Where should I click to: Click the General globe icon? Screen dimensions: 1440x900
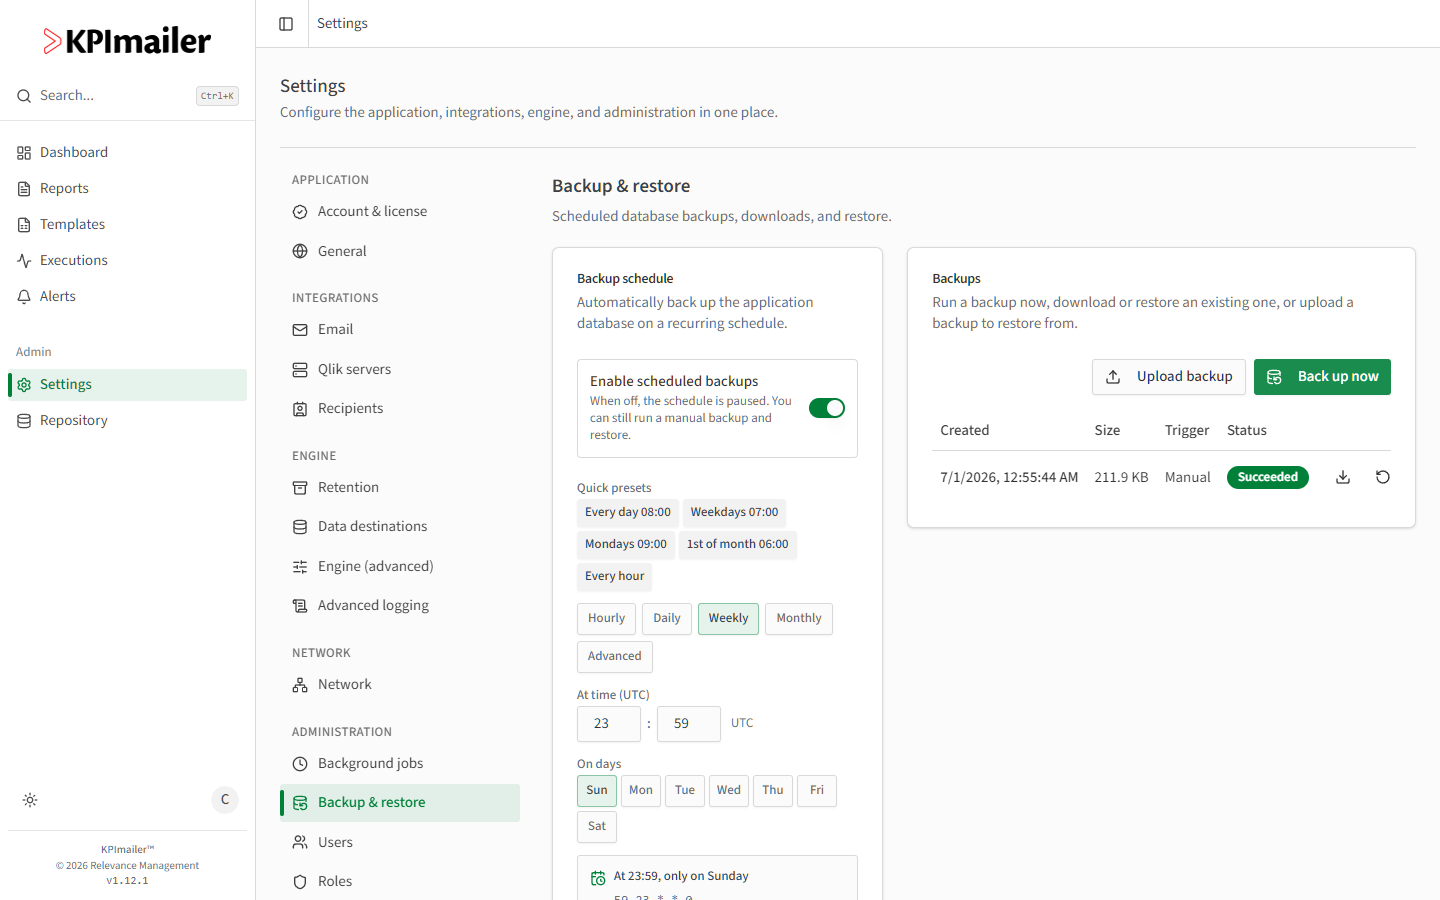click(x=300, y=252)
